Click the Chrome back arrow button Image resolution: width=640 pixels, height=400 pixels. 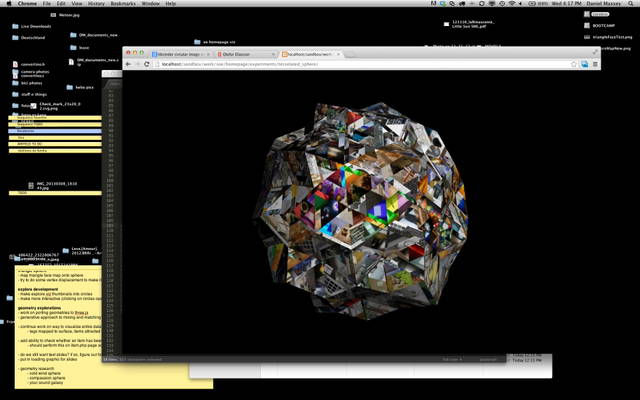point(128,64)
